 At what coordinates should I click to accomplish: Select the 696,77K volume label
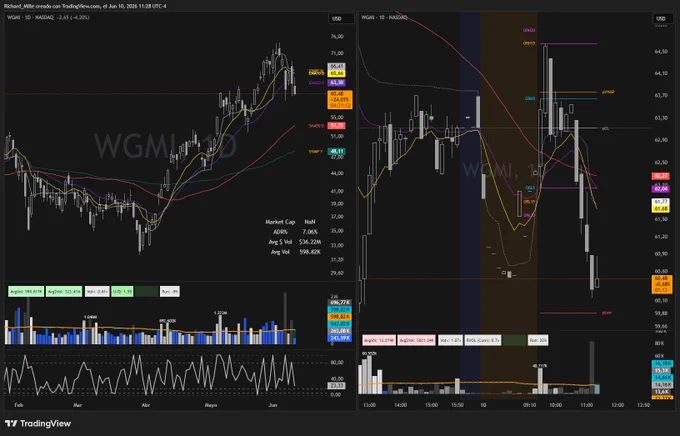coord(340,302)
